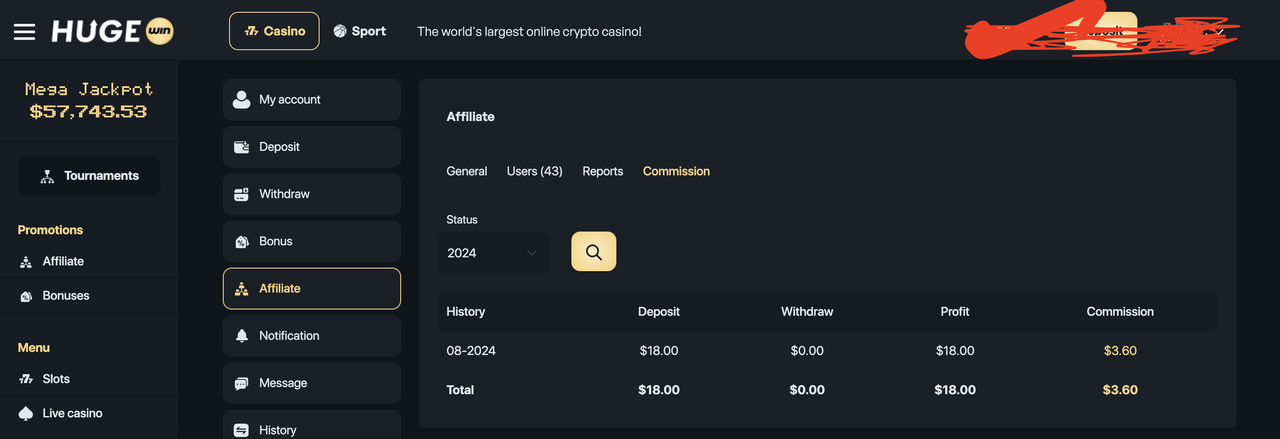
Task: Click the chevron arrow in year selector
Action: pos(531,253)
